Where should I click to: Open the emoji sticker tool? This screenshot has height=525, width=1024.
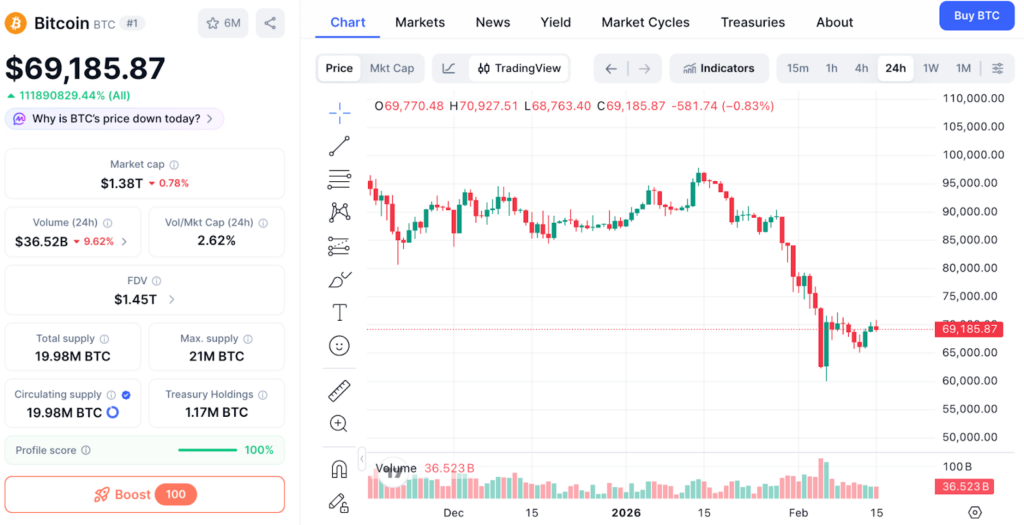coord(339,346)
